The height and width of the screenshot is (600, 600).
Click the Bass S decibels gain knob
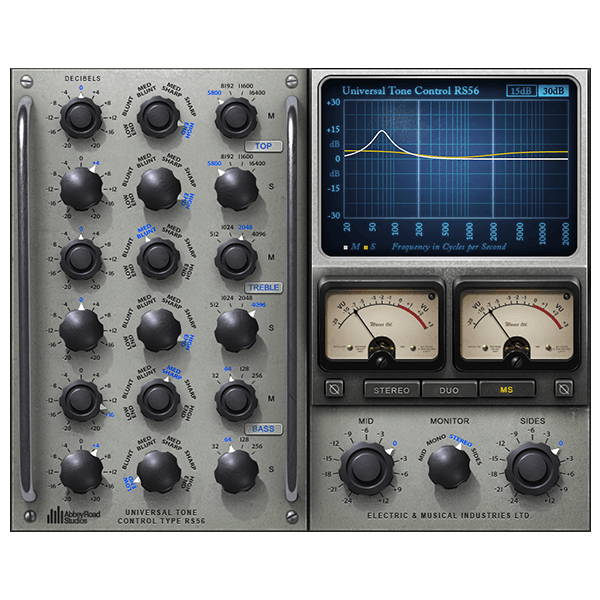[81, 471]
